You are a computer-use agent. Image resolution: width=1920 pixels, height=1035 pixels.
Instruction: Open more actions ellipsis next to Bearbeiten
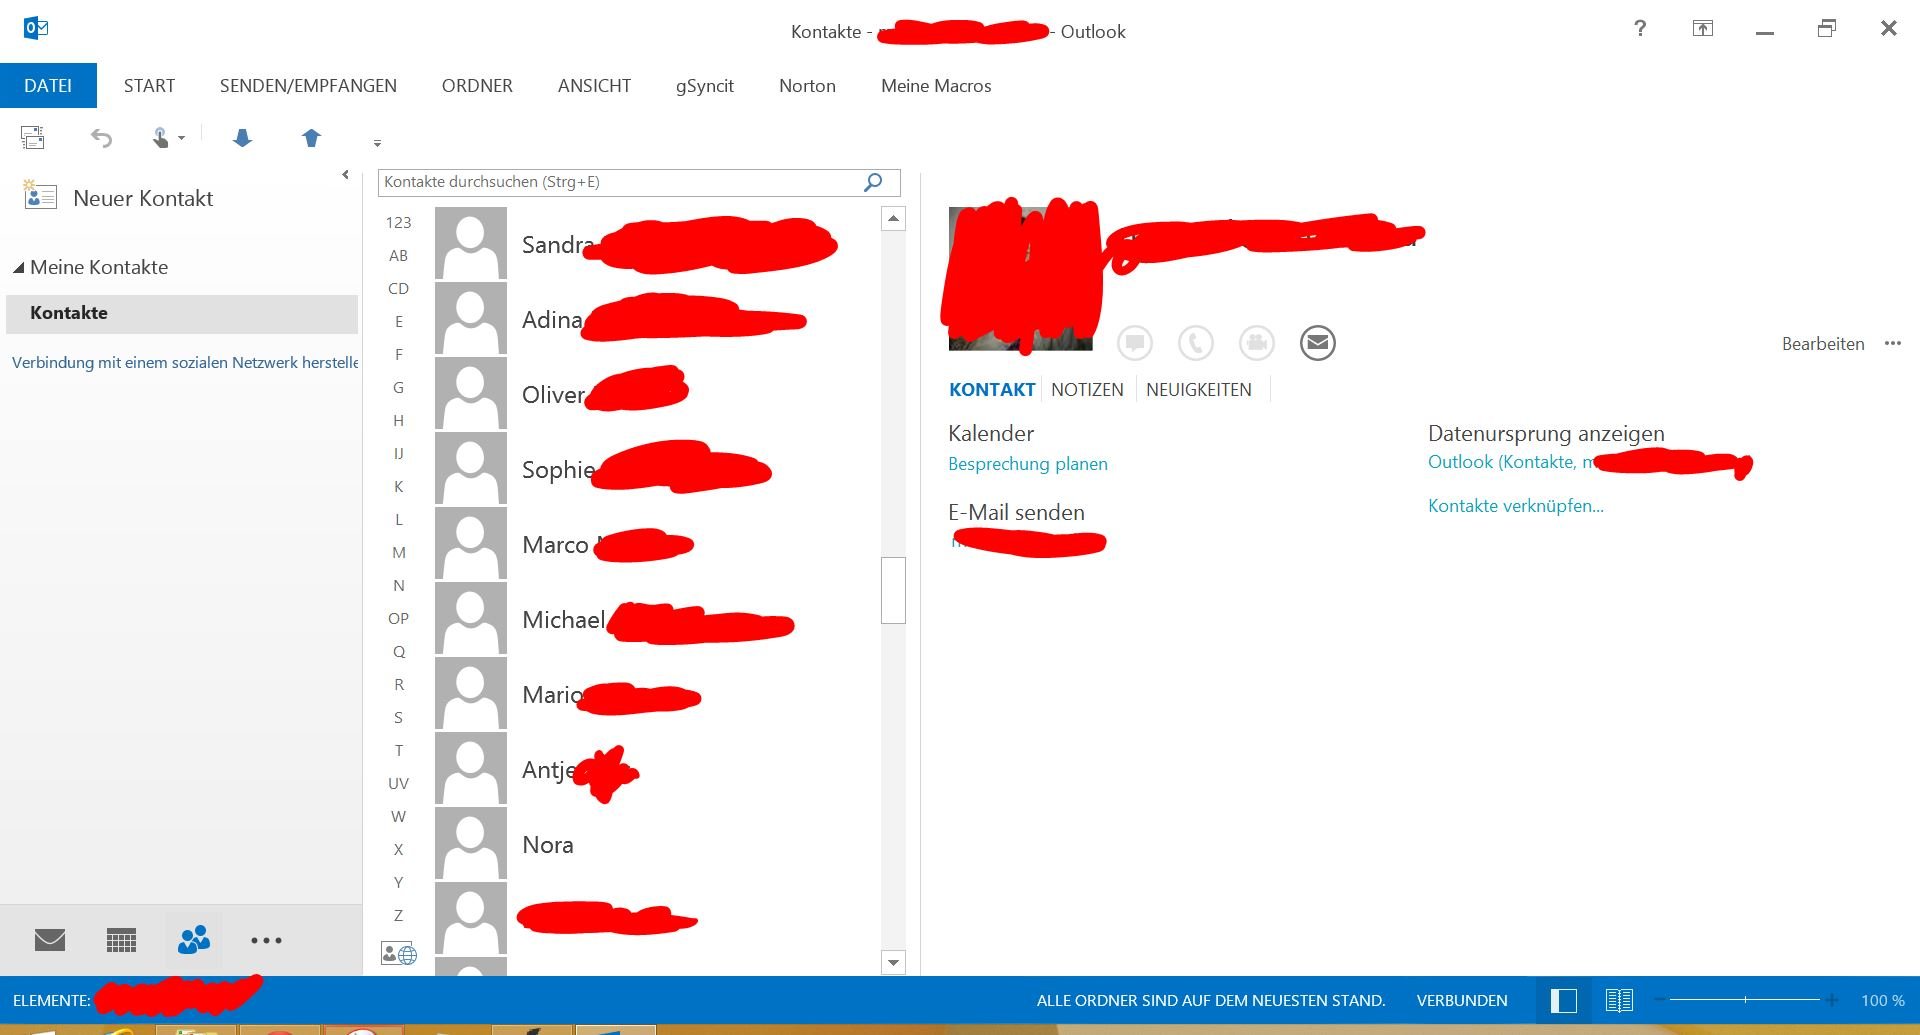point(1892,343)
